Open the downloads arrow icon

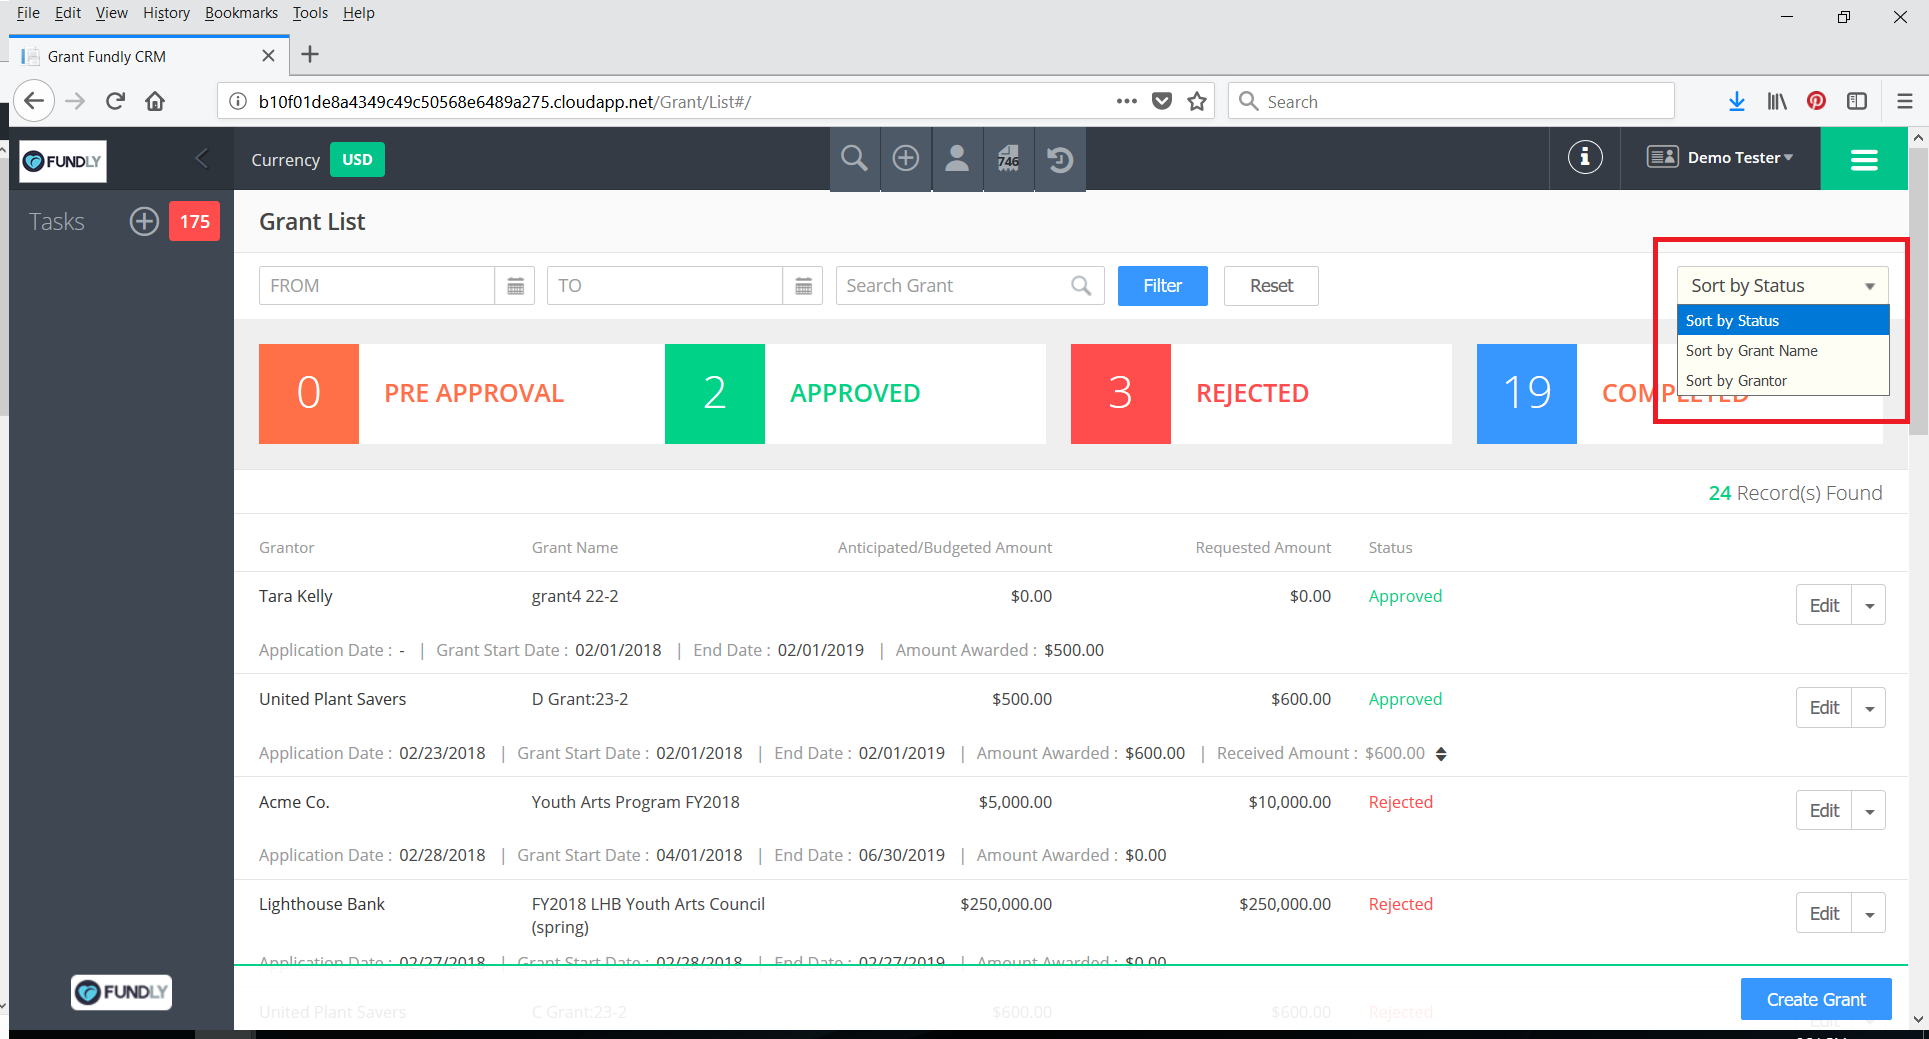pos(1737,101)
